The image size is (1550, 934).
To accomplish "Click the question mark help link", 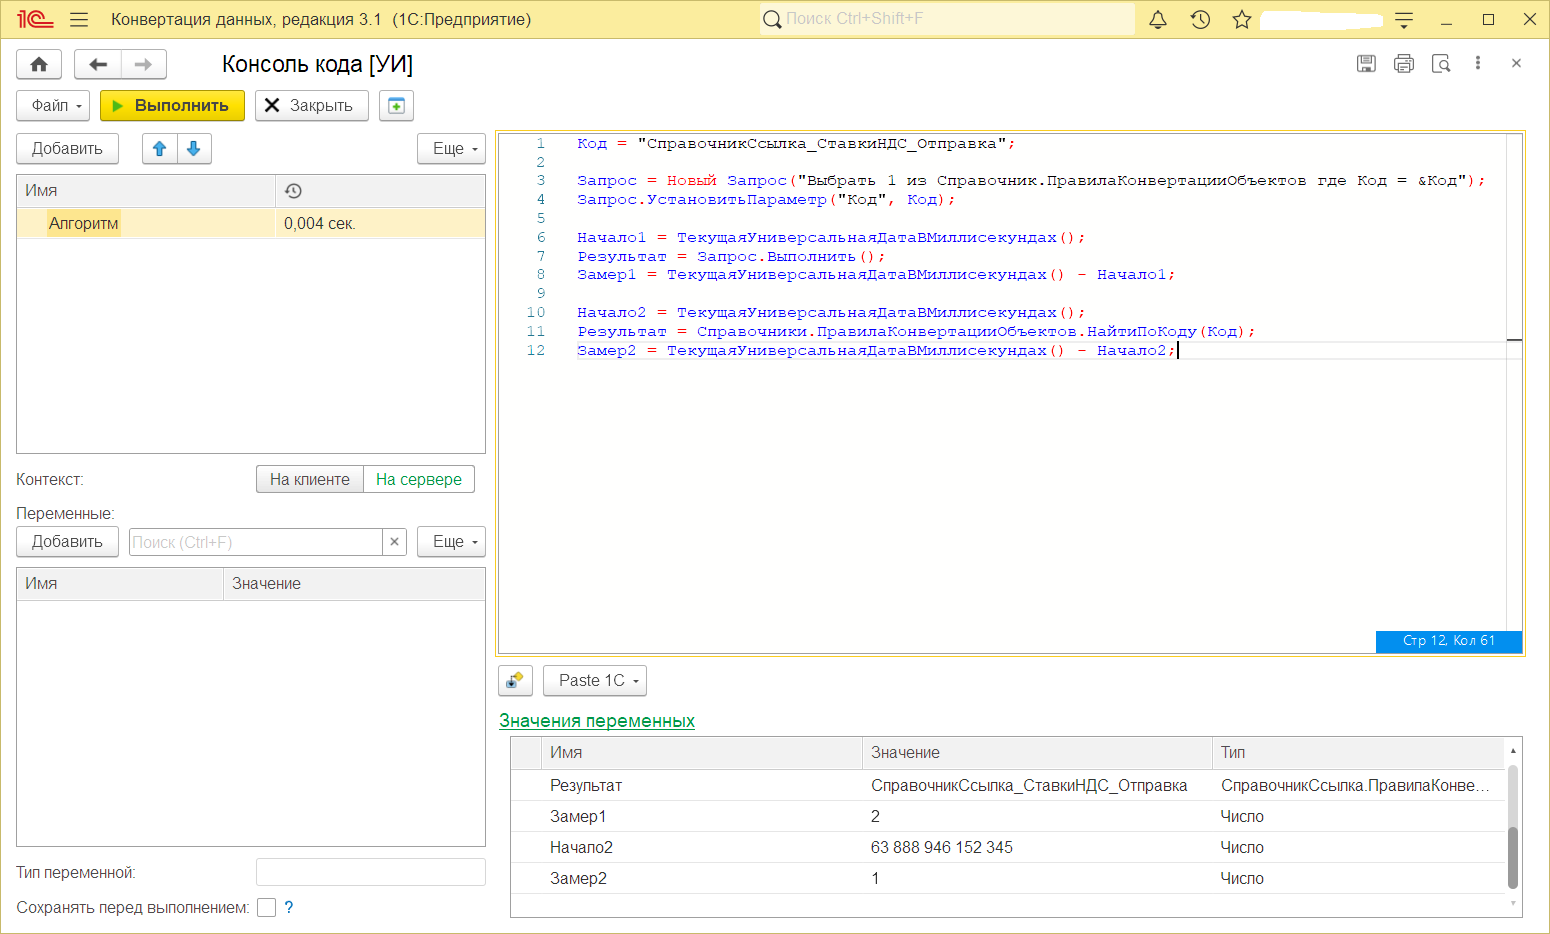I will [289, 908].
